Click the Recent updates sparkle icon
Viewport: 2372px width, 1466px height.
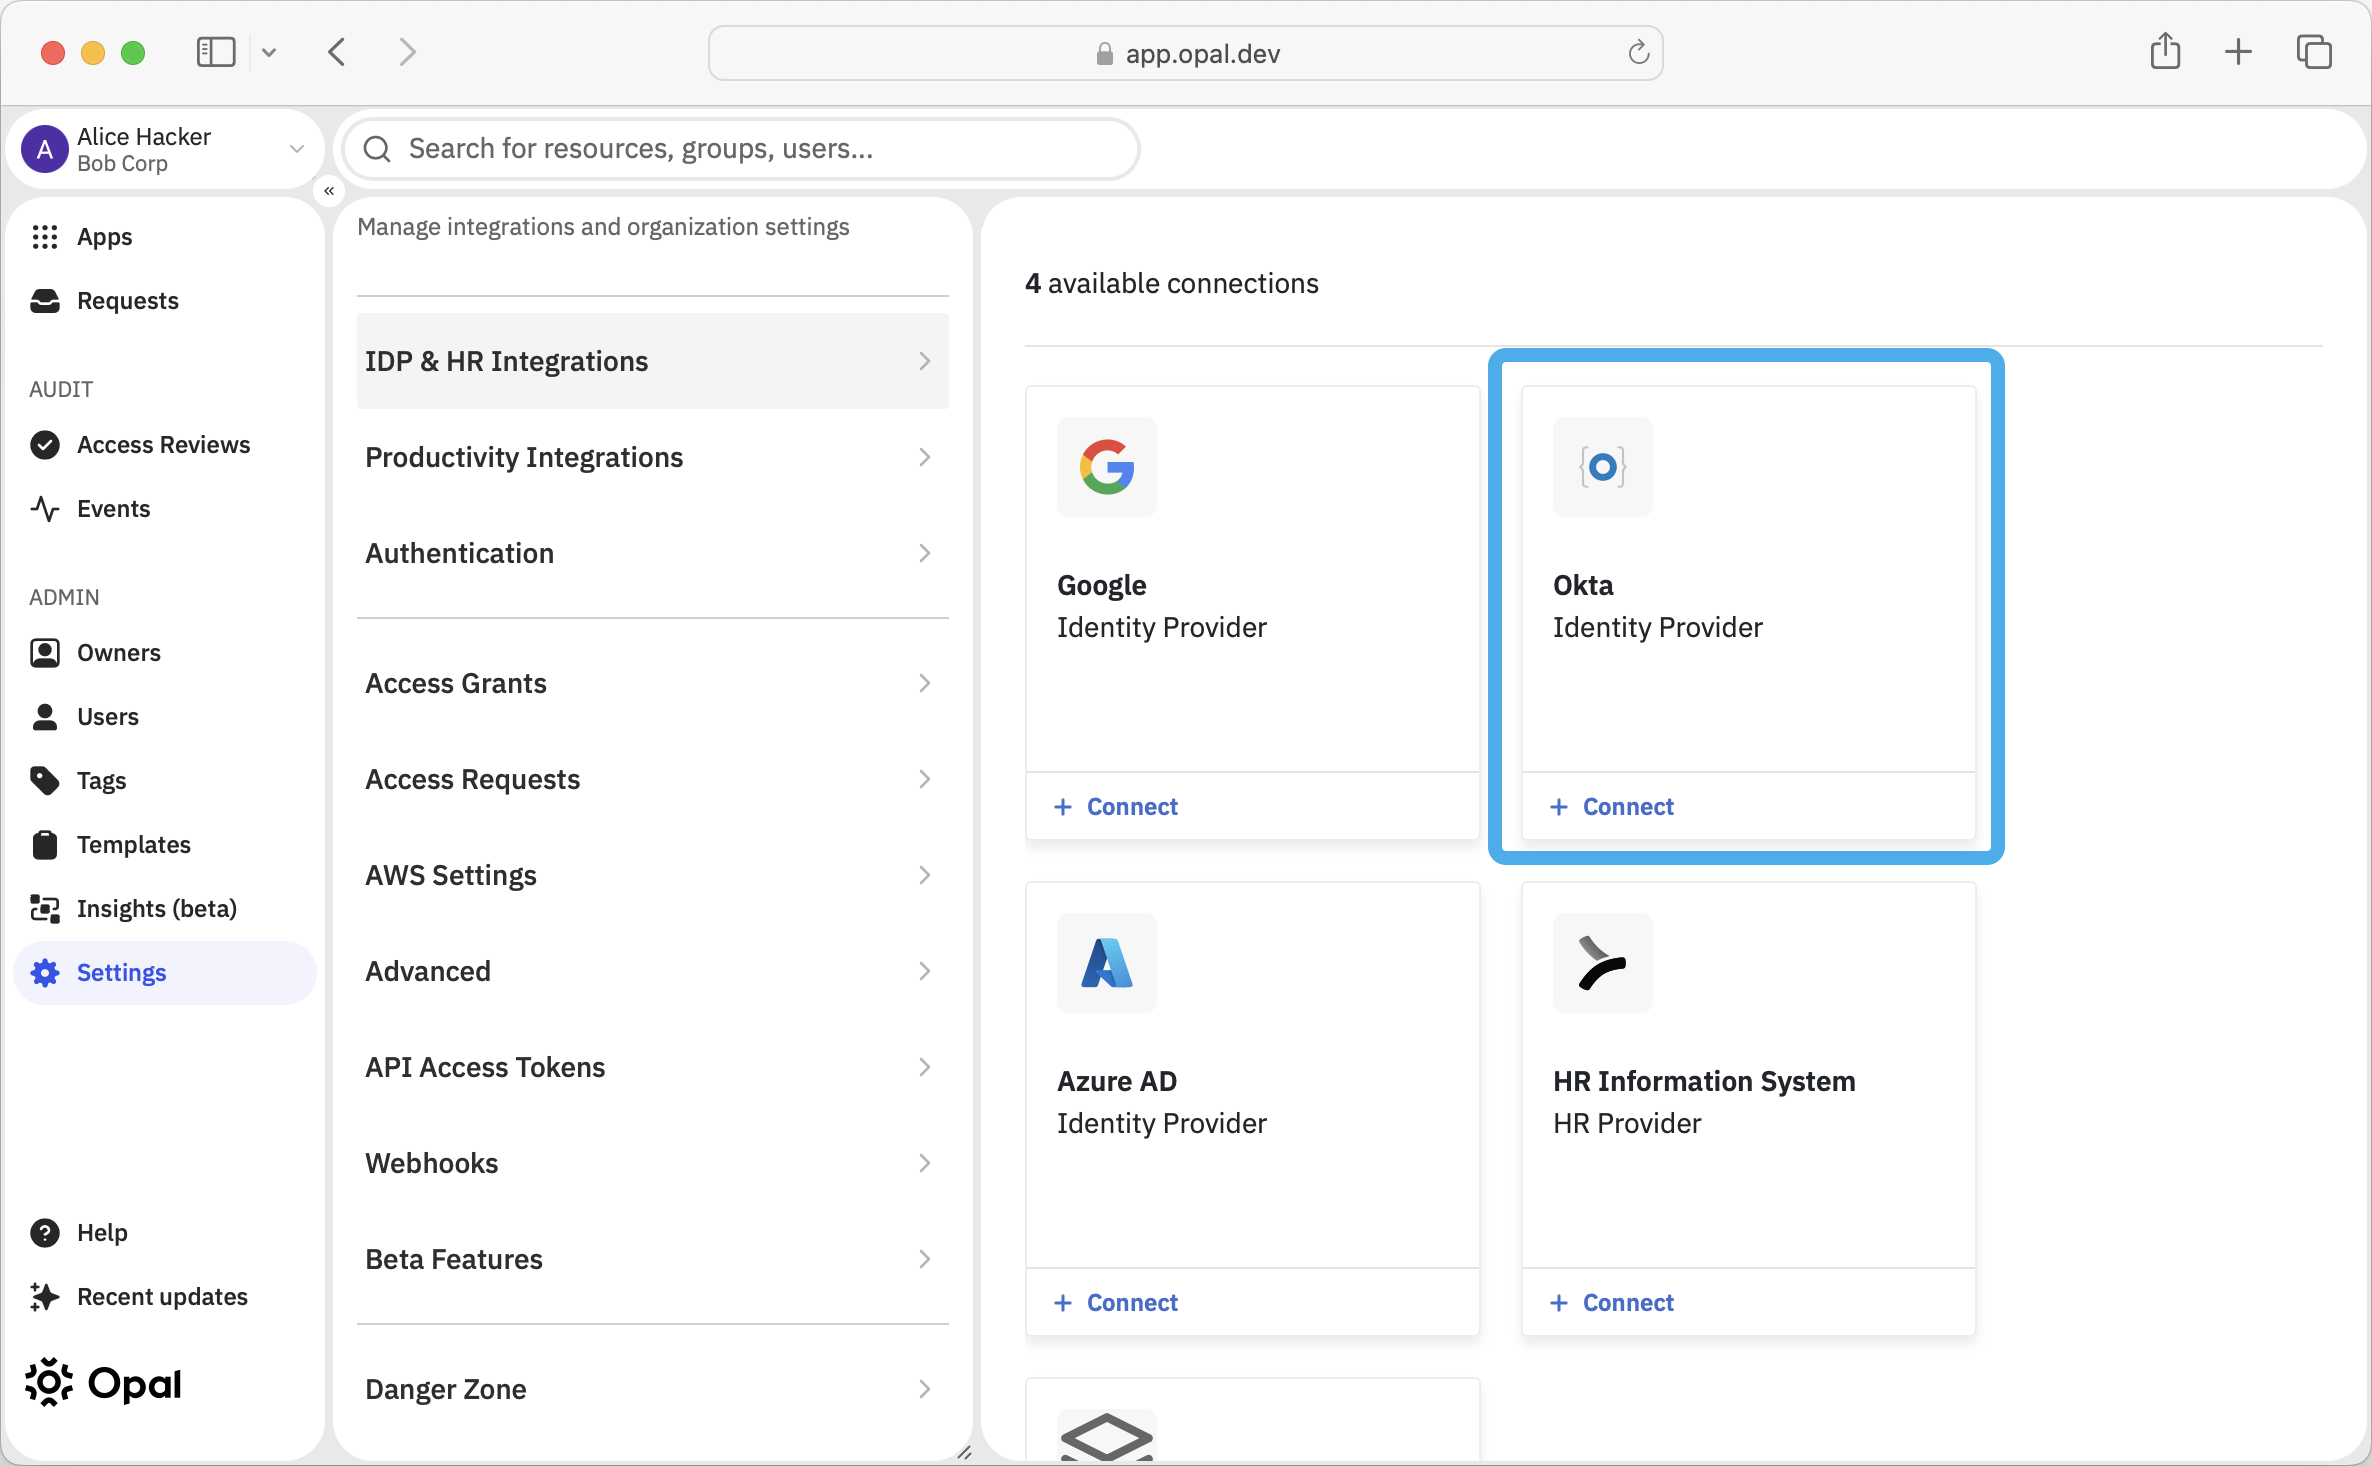coord(45,1297)
